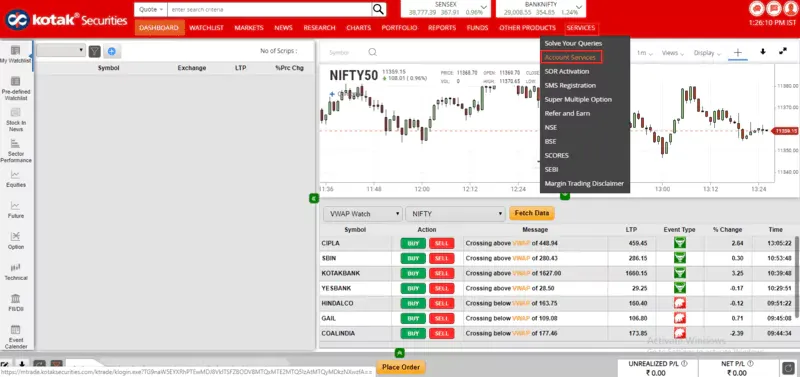The image size is (800, 377).
Task: Open the NIFTY index dropdown
Action: pos(455,214)
